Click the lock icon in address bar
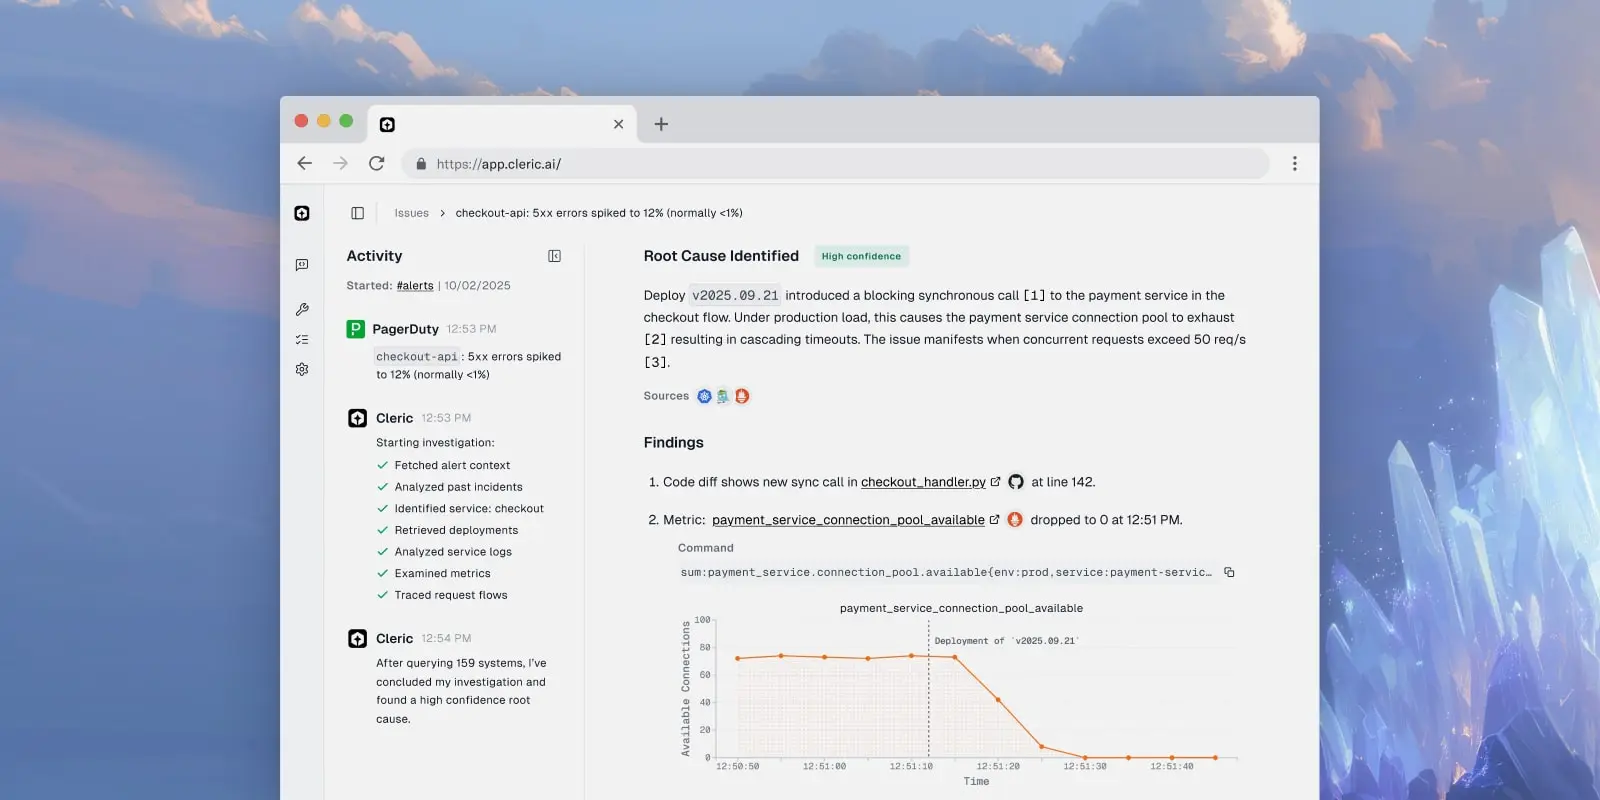Screen dimensions: 1600x800 tap(421, 164)
